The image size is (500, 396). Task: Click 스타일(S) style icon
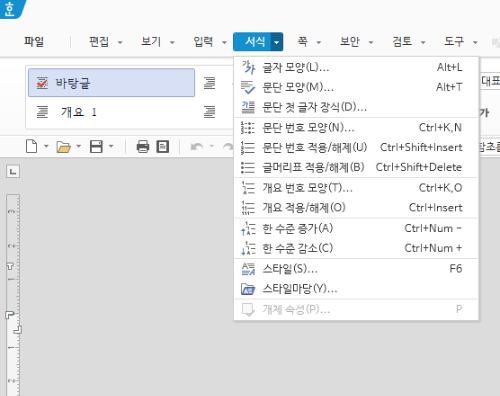click(x=248, y=269)
